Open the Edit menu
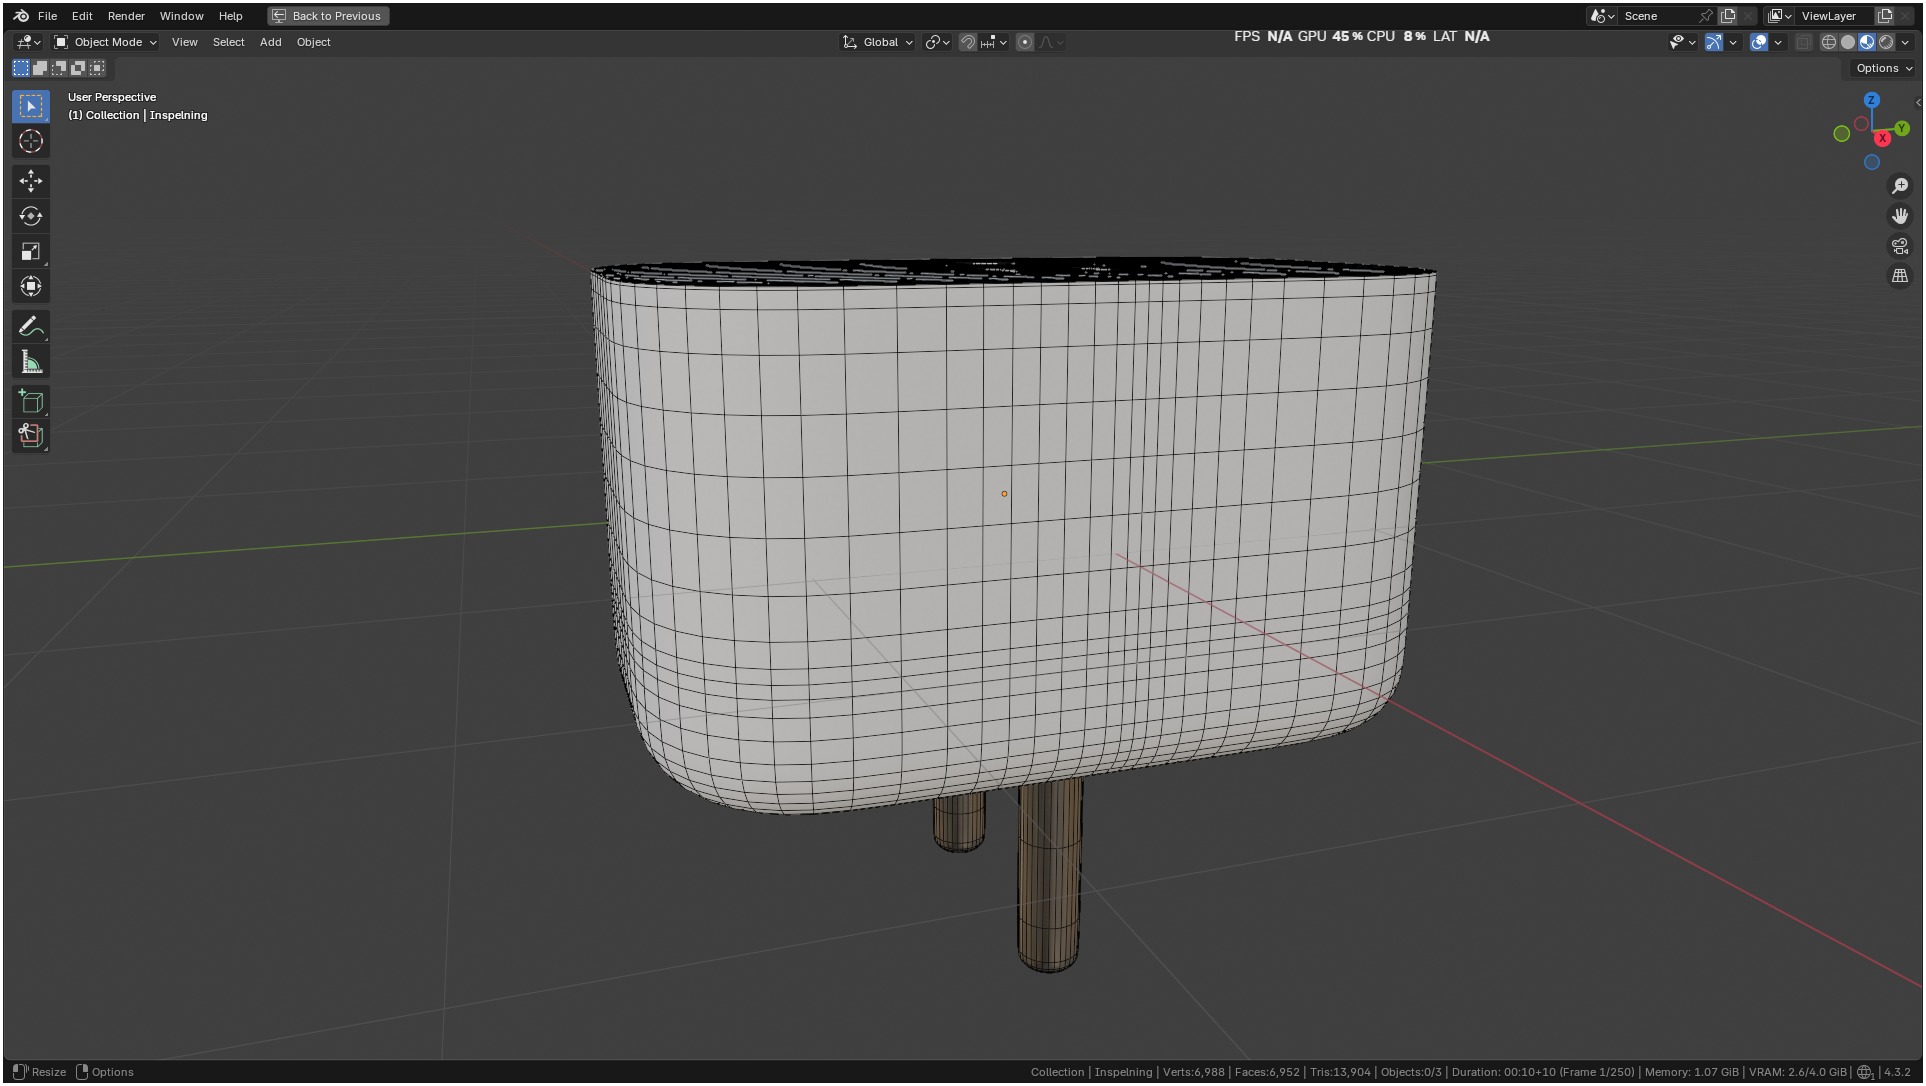 coord(82,16)
